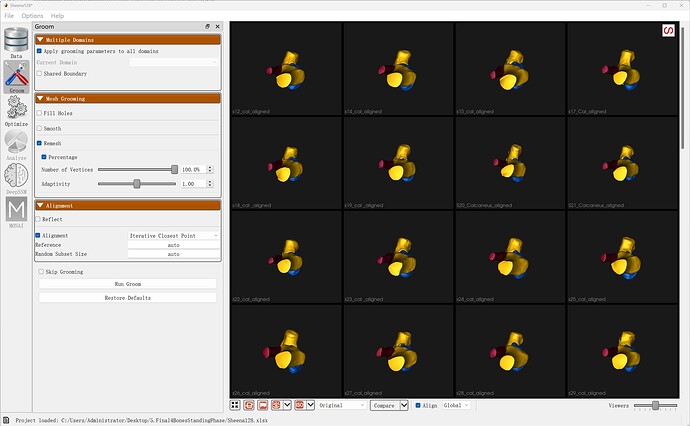
Task: Click the Adaptivity value field
Action: pyautogui.click(x=194, y=184)
